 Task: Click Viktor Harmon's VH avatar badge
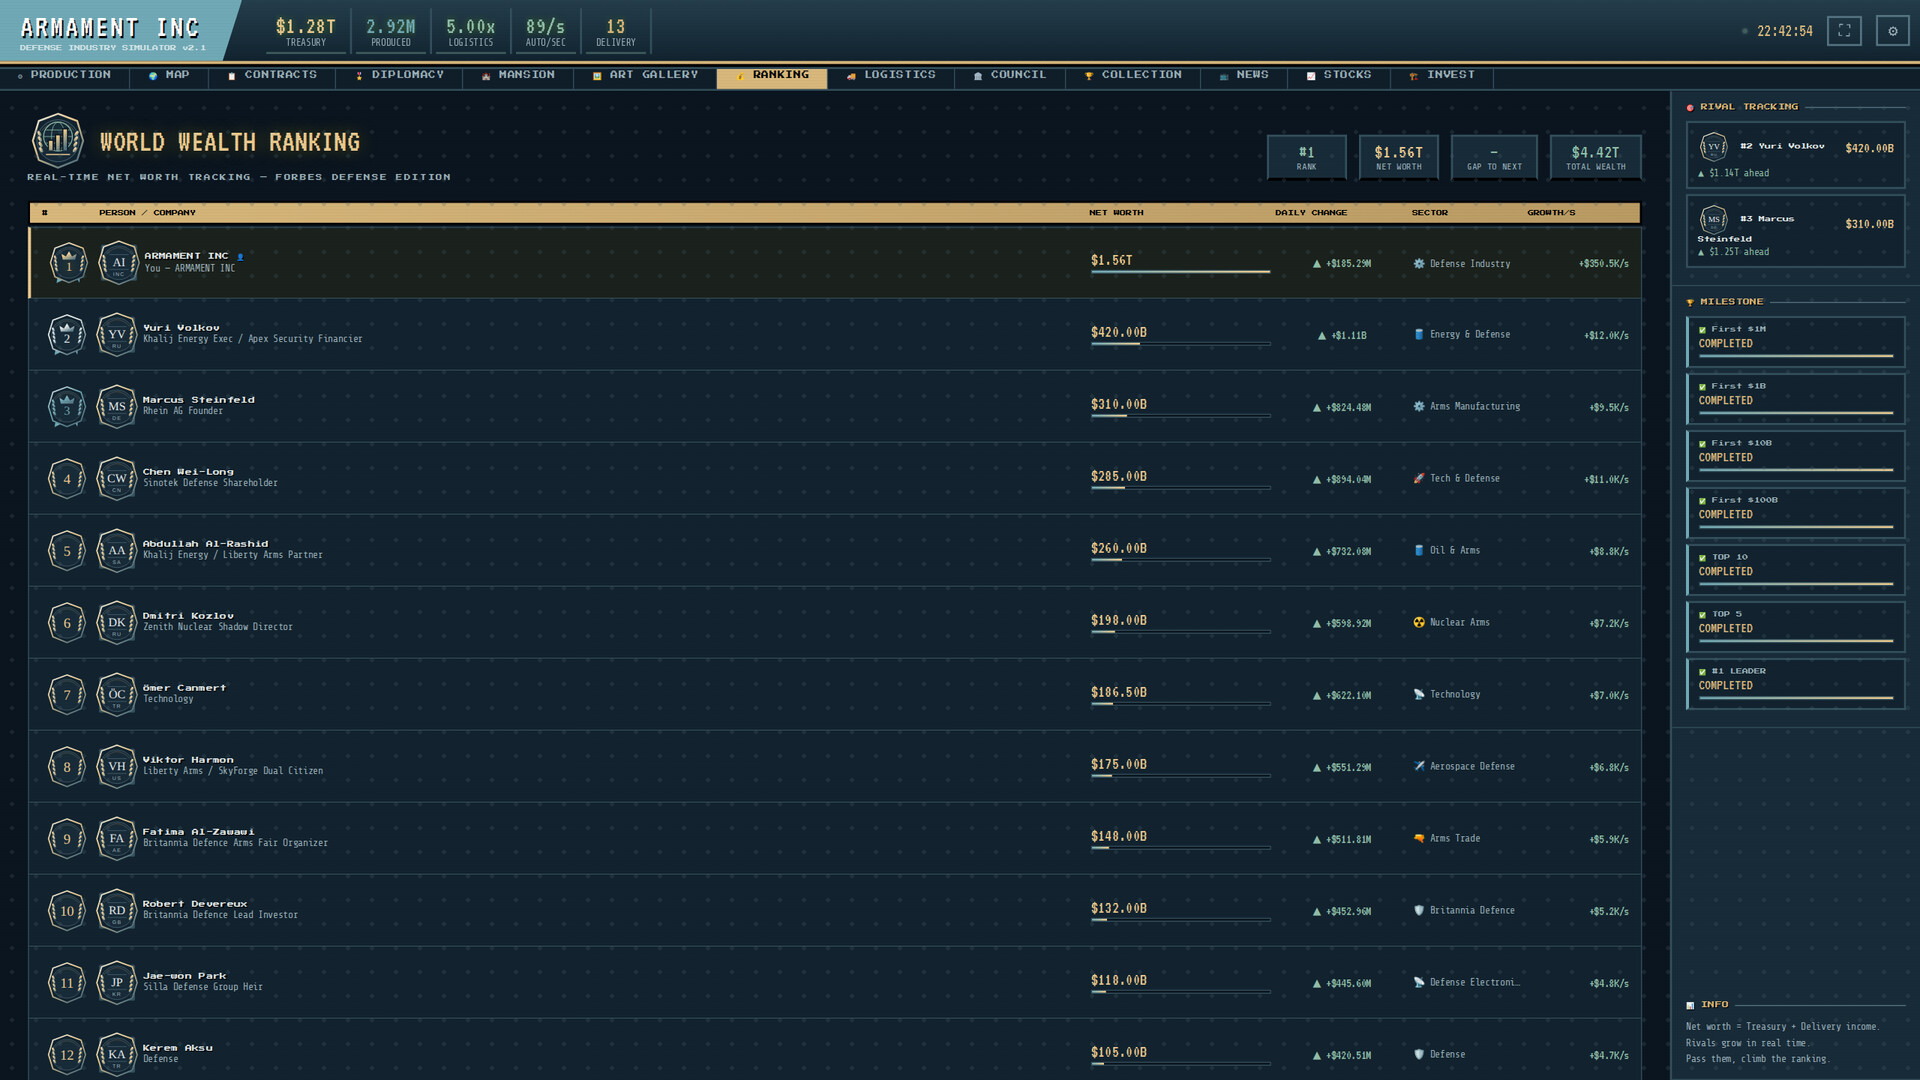[x=117, y=767]
